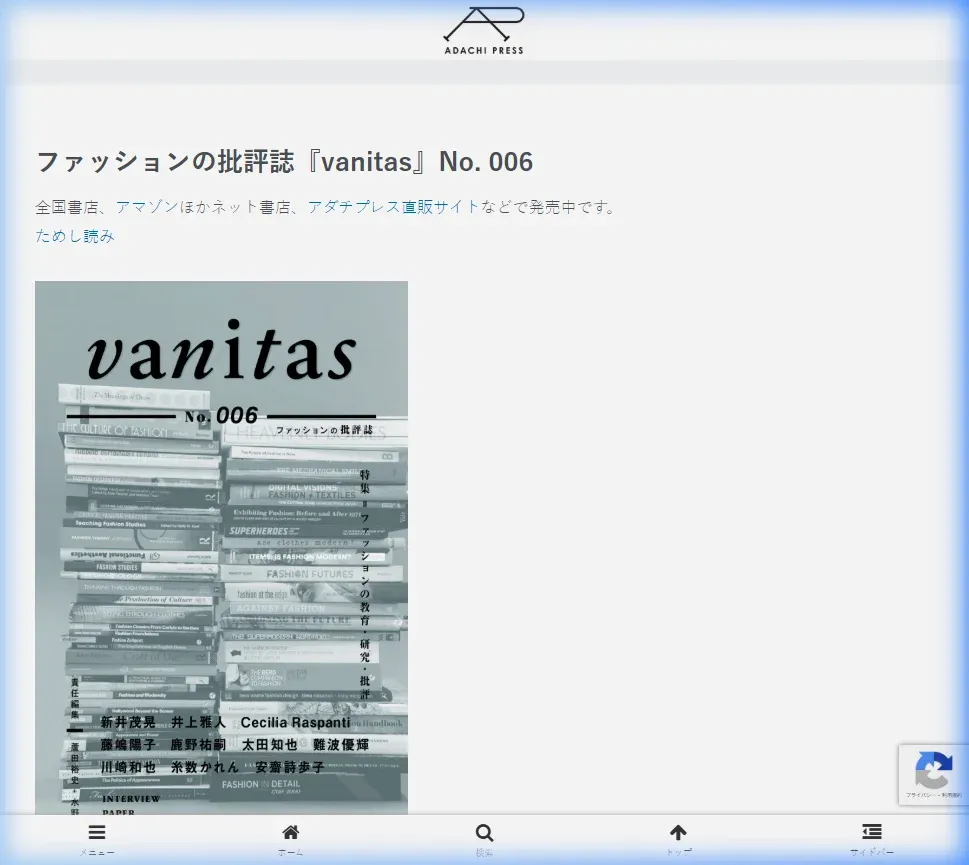Jump to top with up-arrow icon
Viewport: 969px width, 865px height.
[x=678, y=832]
